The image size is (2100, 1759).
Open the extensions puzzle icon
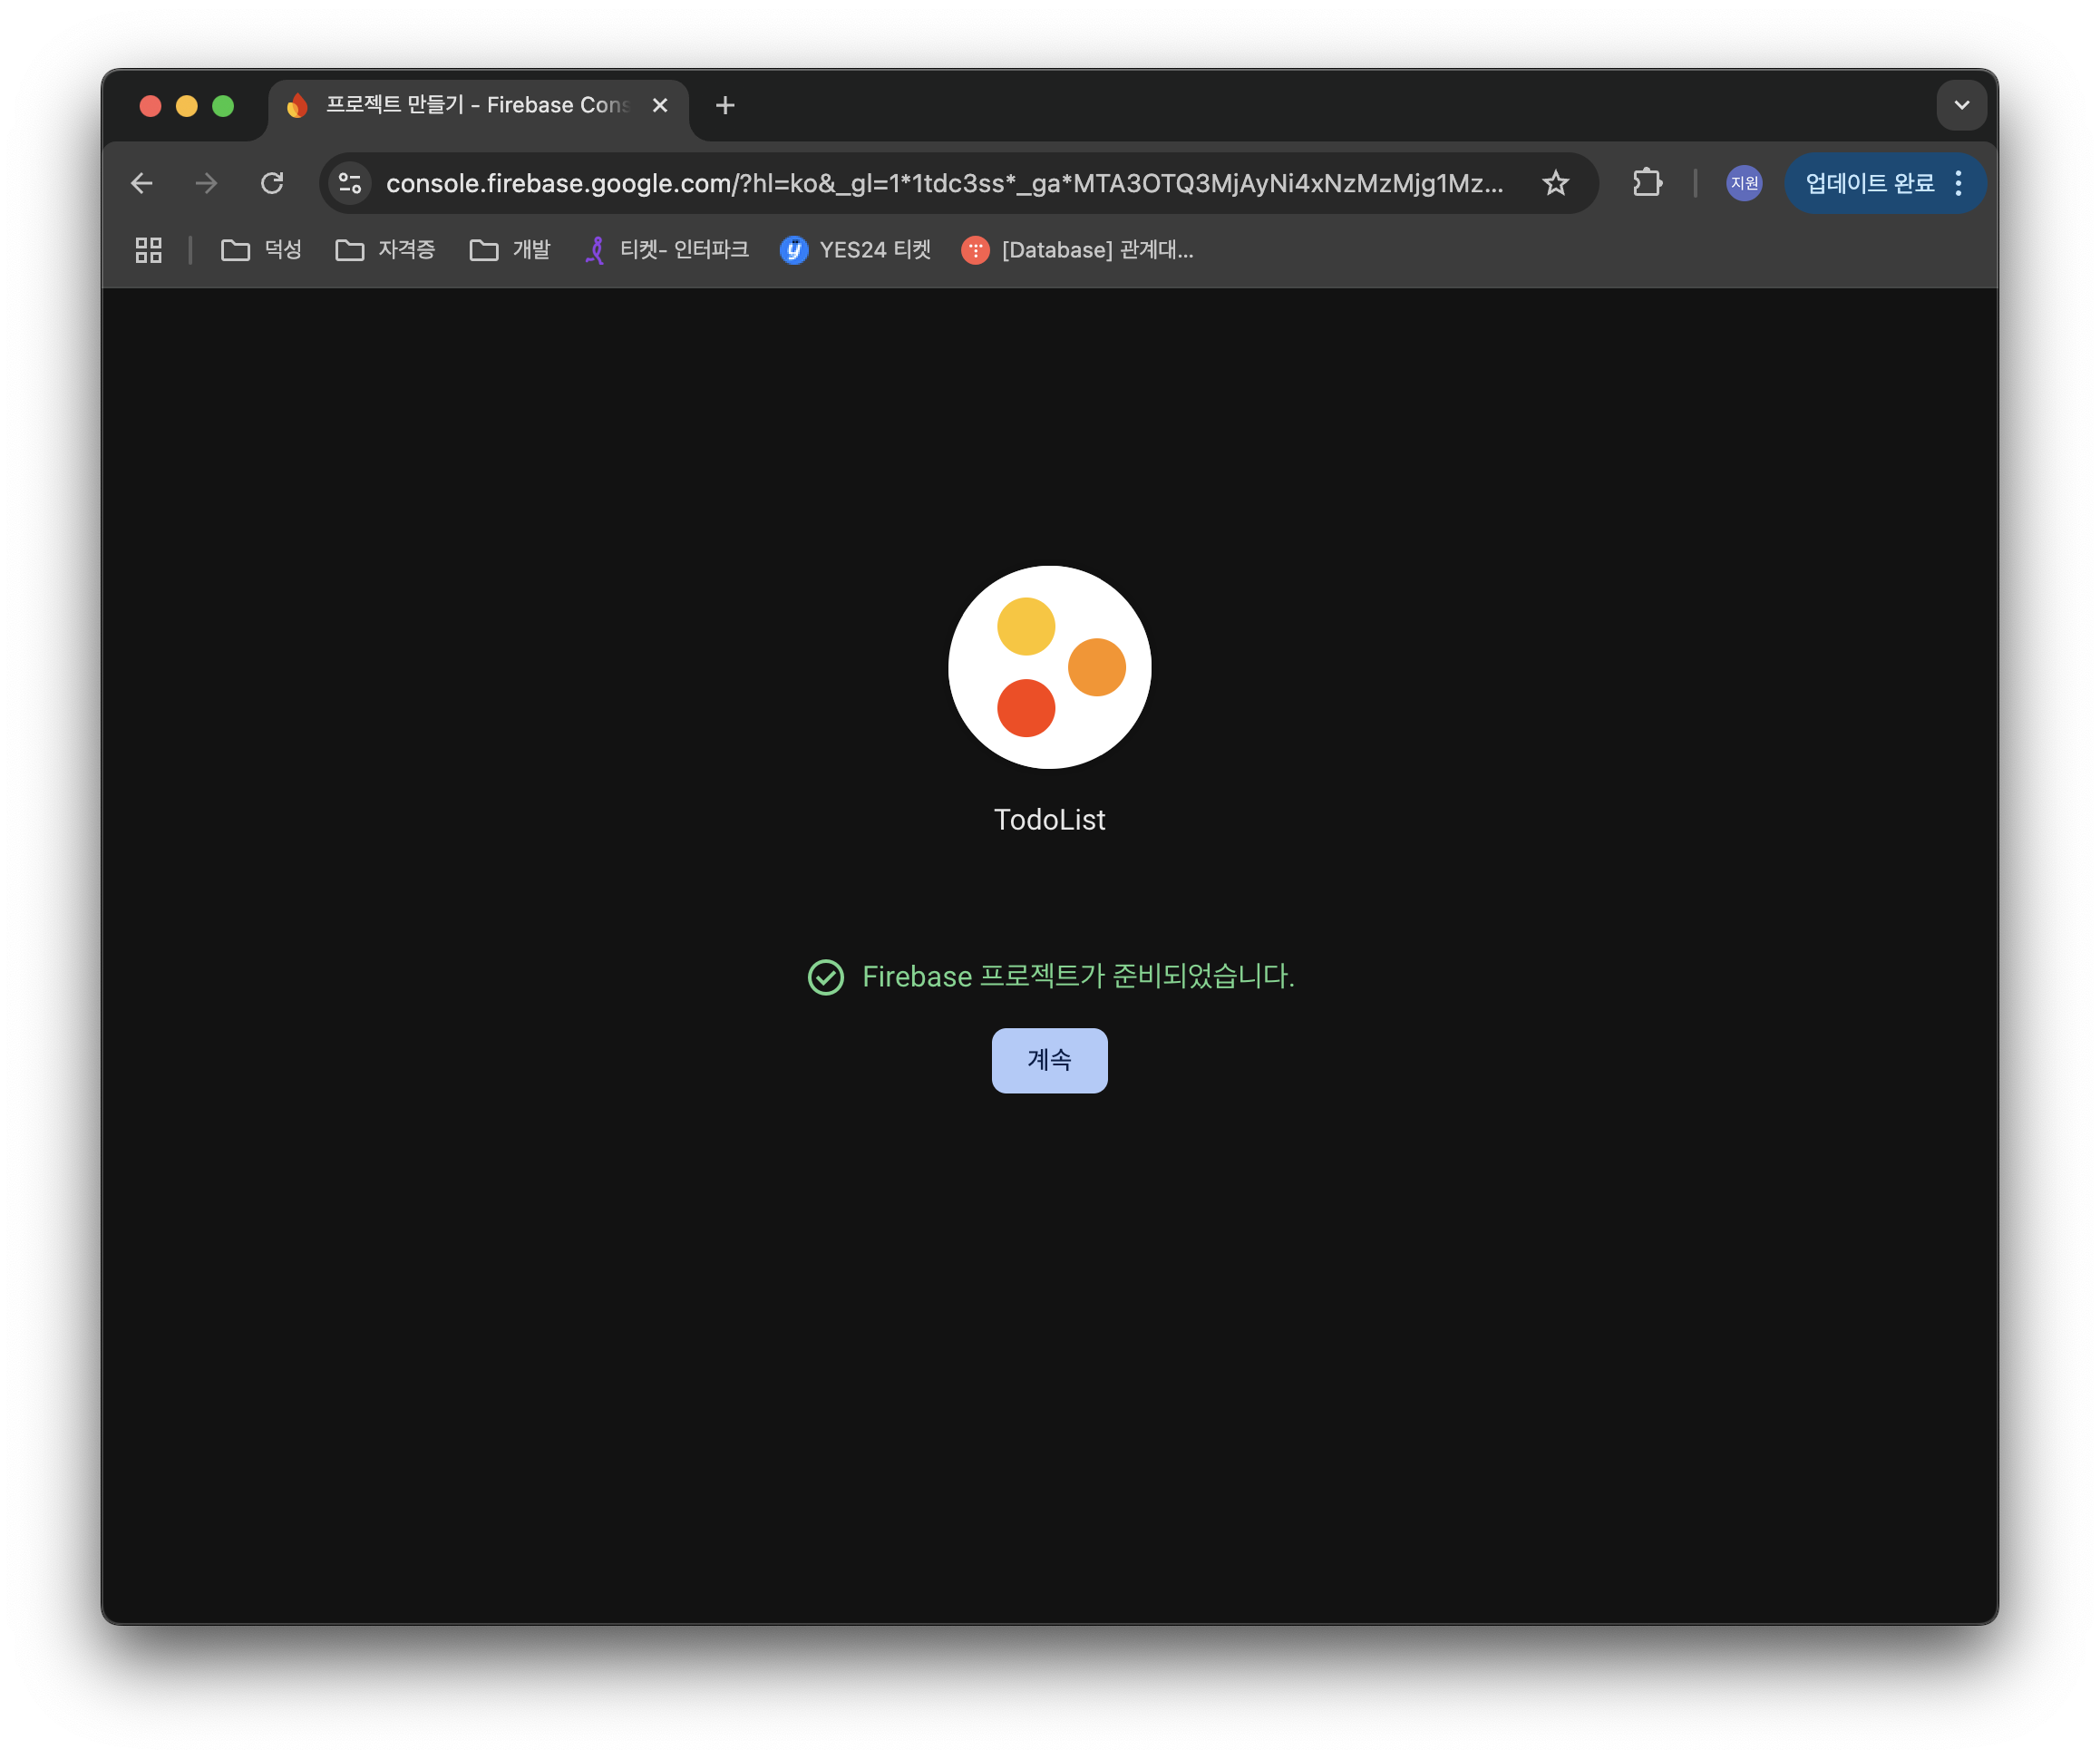tap(1647, 183)
